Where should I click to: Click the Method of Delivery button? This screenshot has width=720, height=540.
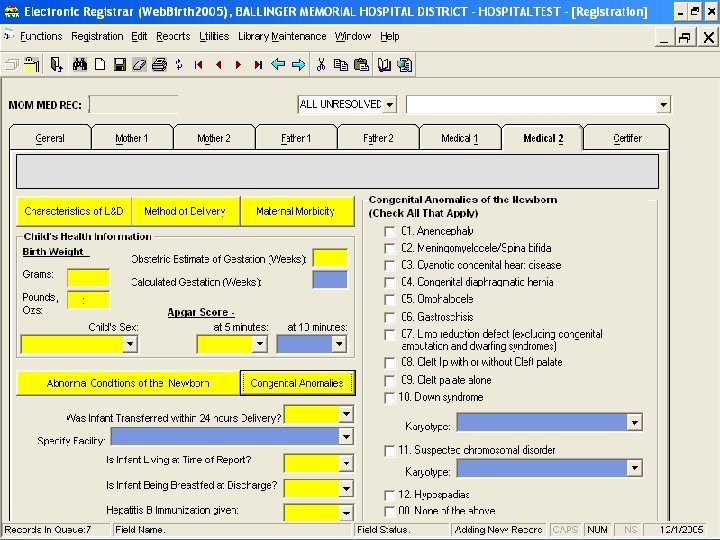(185, 211)
